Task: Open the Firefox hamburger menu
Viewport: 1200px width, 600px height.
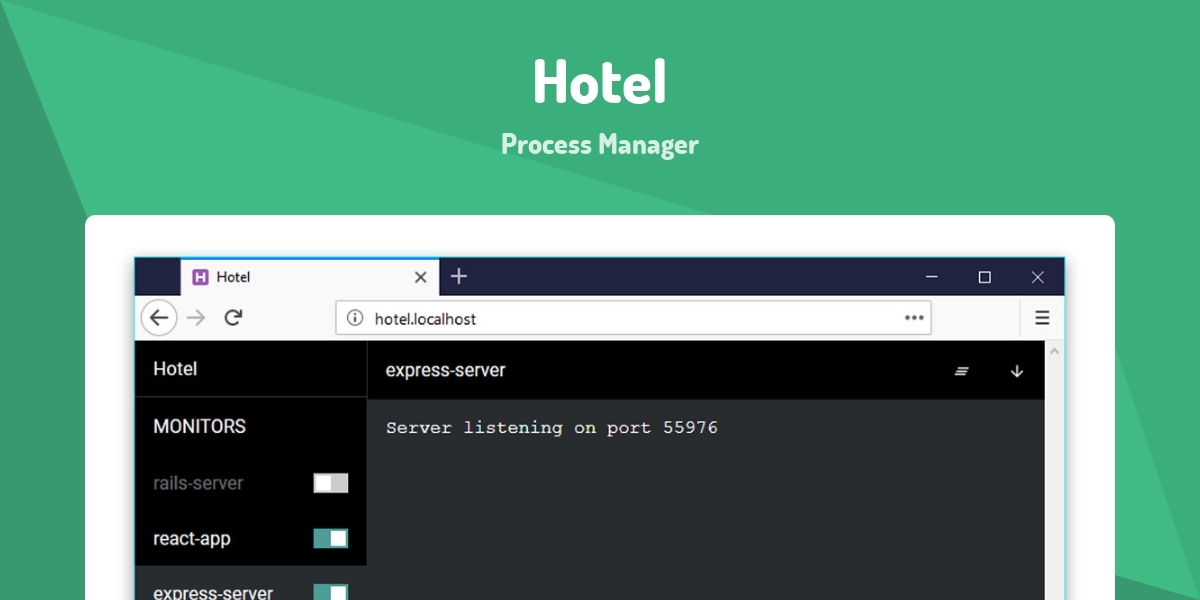Action: [x=1042, y=317]
